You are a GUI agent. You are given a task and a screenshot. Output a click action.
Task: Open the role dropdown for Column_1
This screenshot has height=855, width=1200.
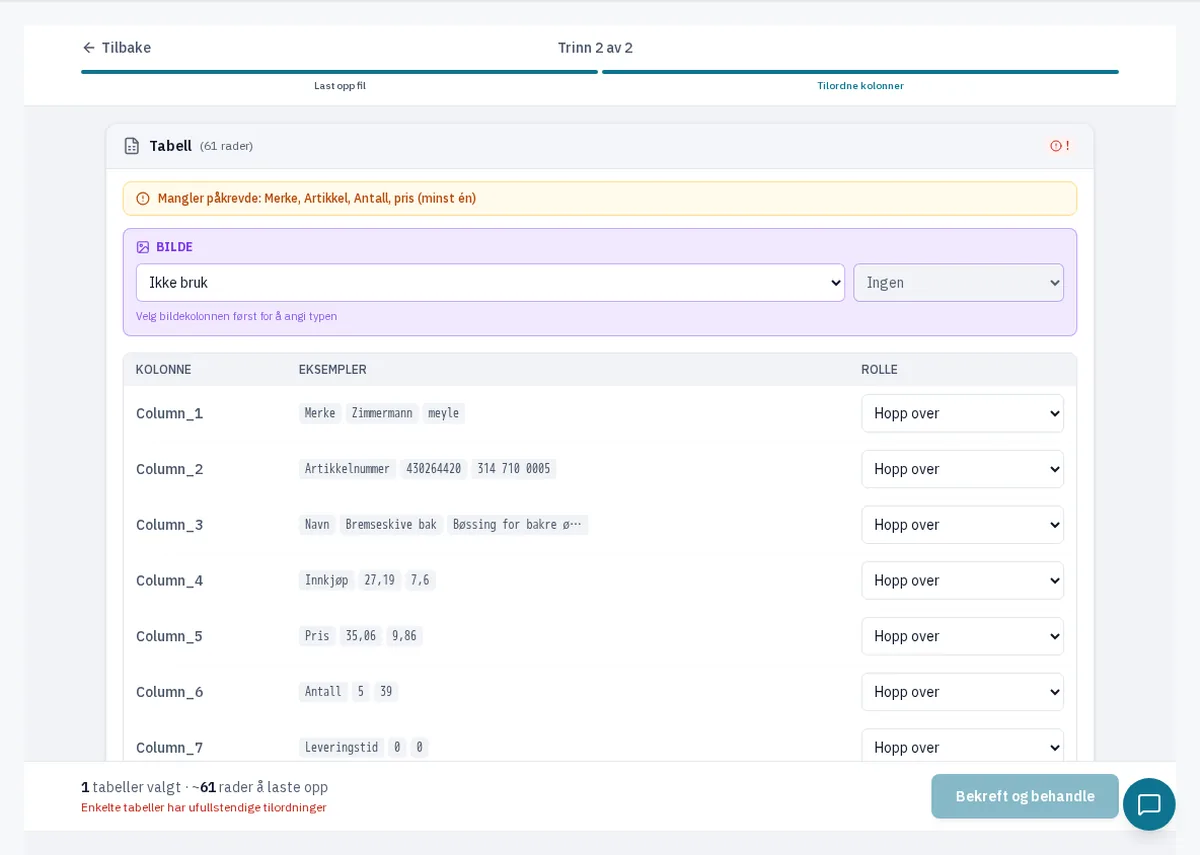[x=962, y=413]
